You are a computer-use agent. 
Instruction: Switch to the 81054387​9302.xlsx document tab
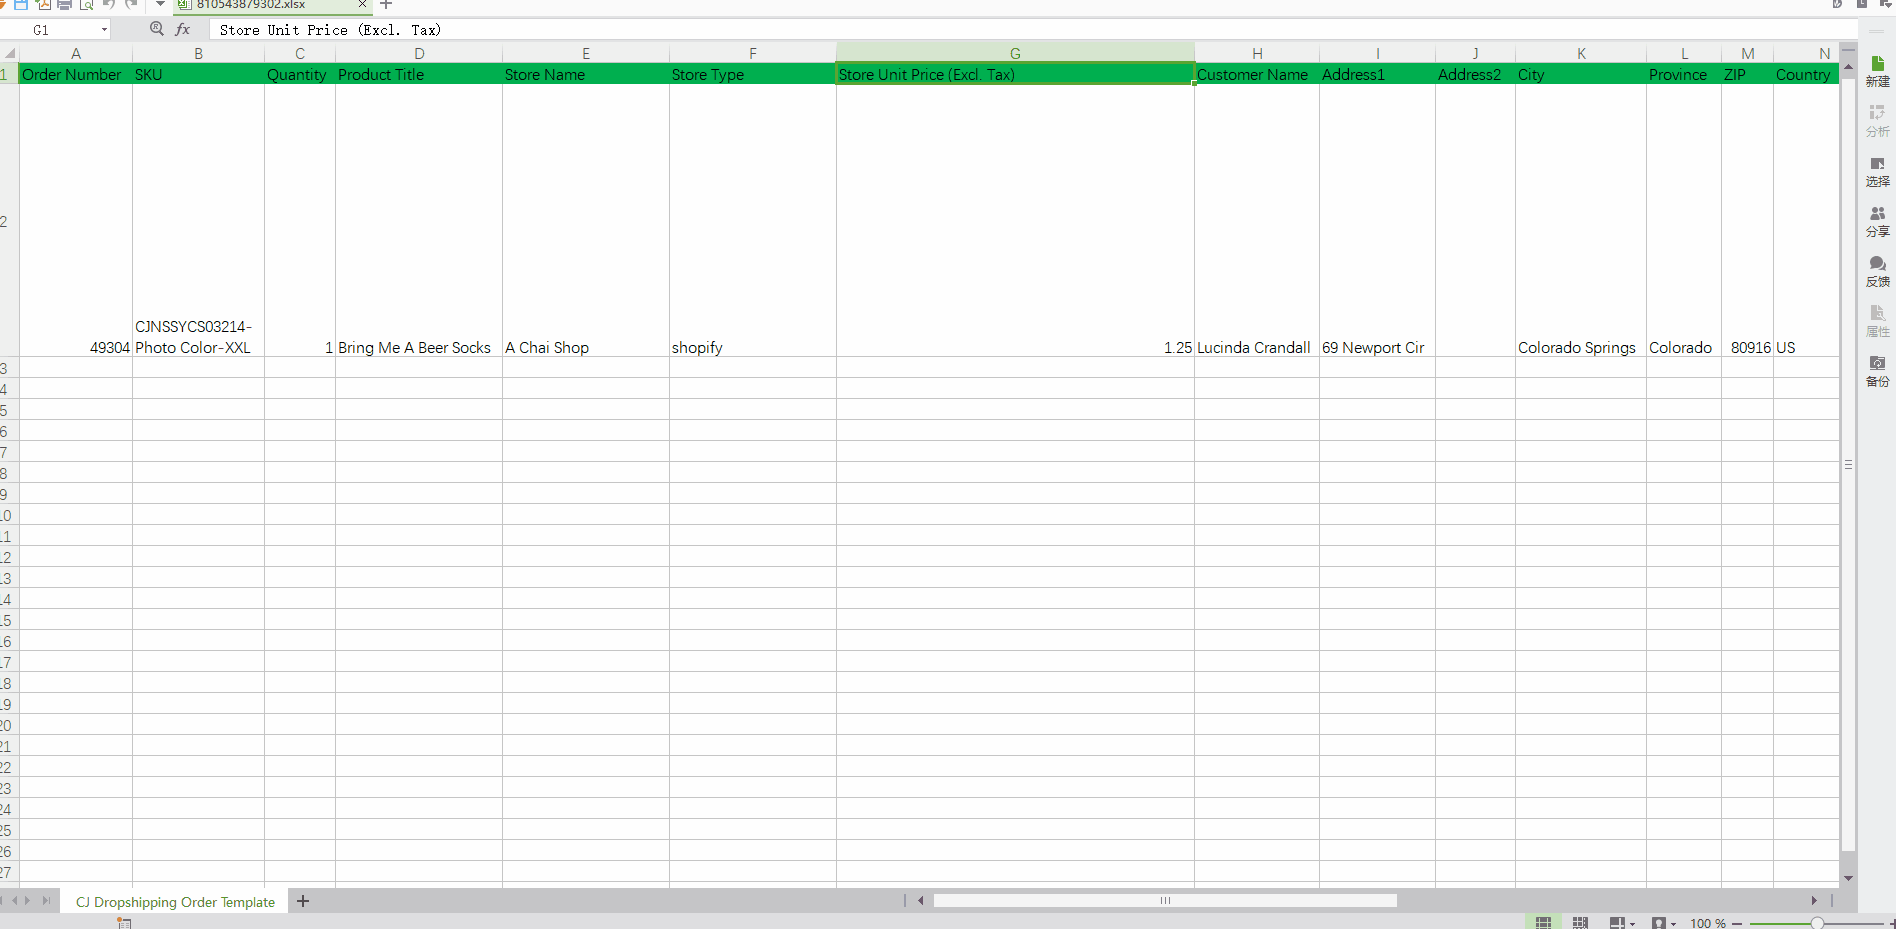pyautogui.click(x=251, y=5)
